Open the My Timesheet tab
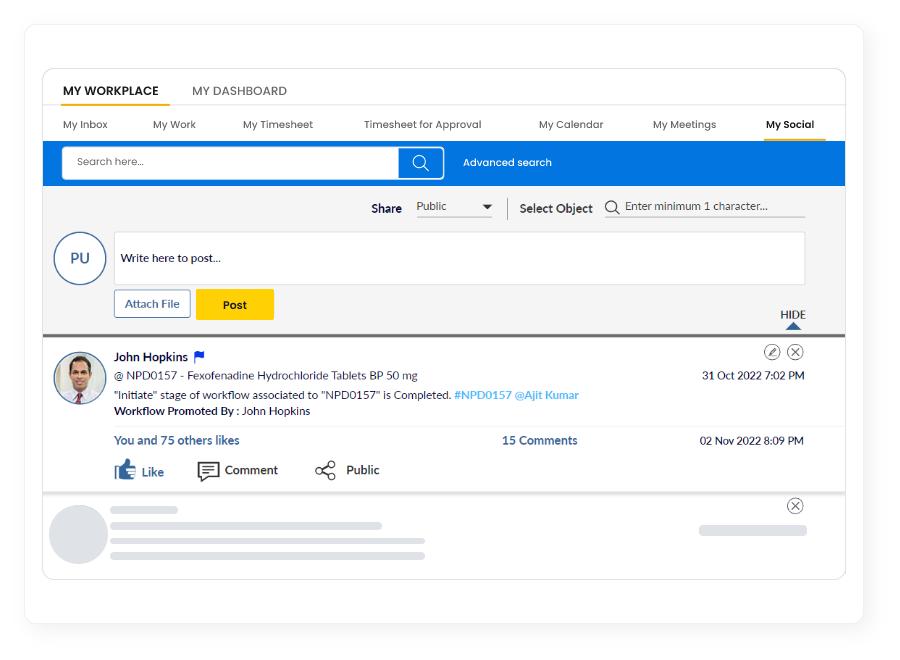This screenshot has height=660, width=900. tap(278, 125)
